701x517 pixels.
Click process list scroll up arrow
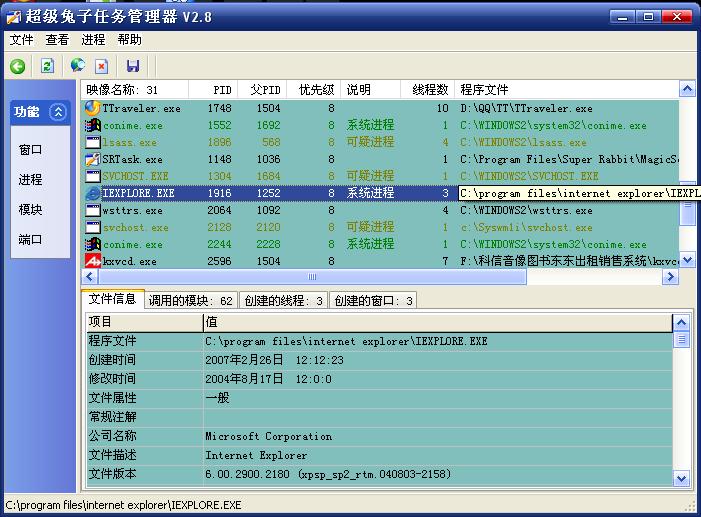point(687,89)
